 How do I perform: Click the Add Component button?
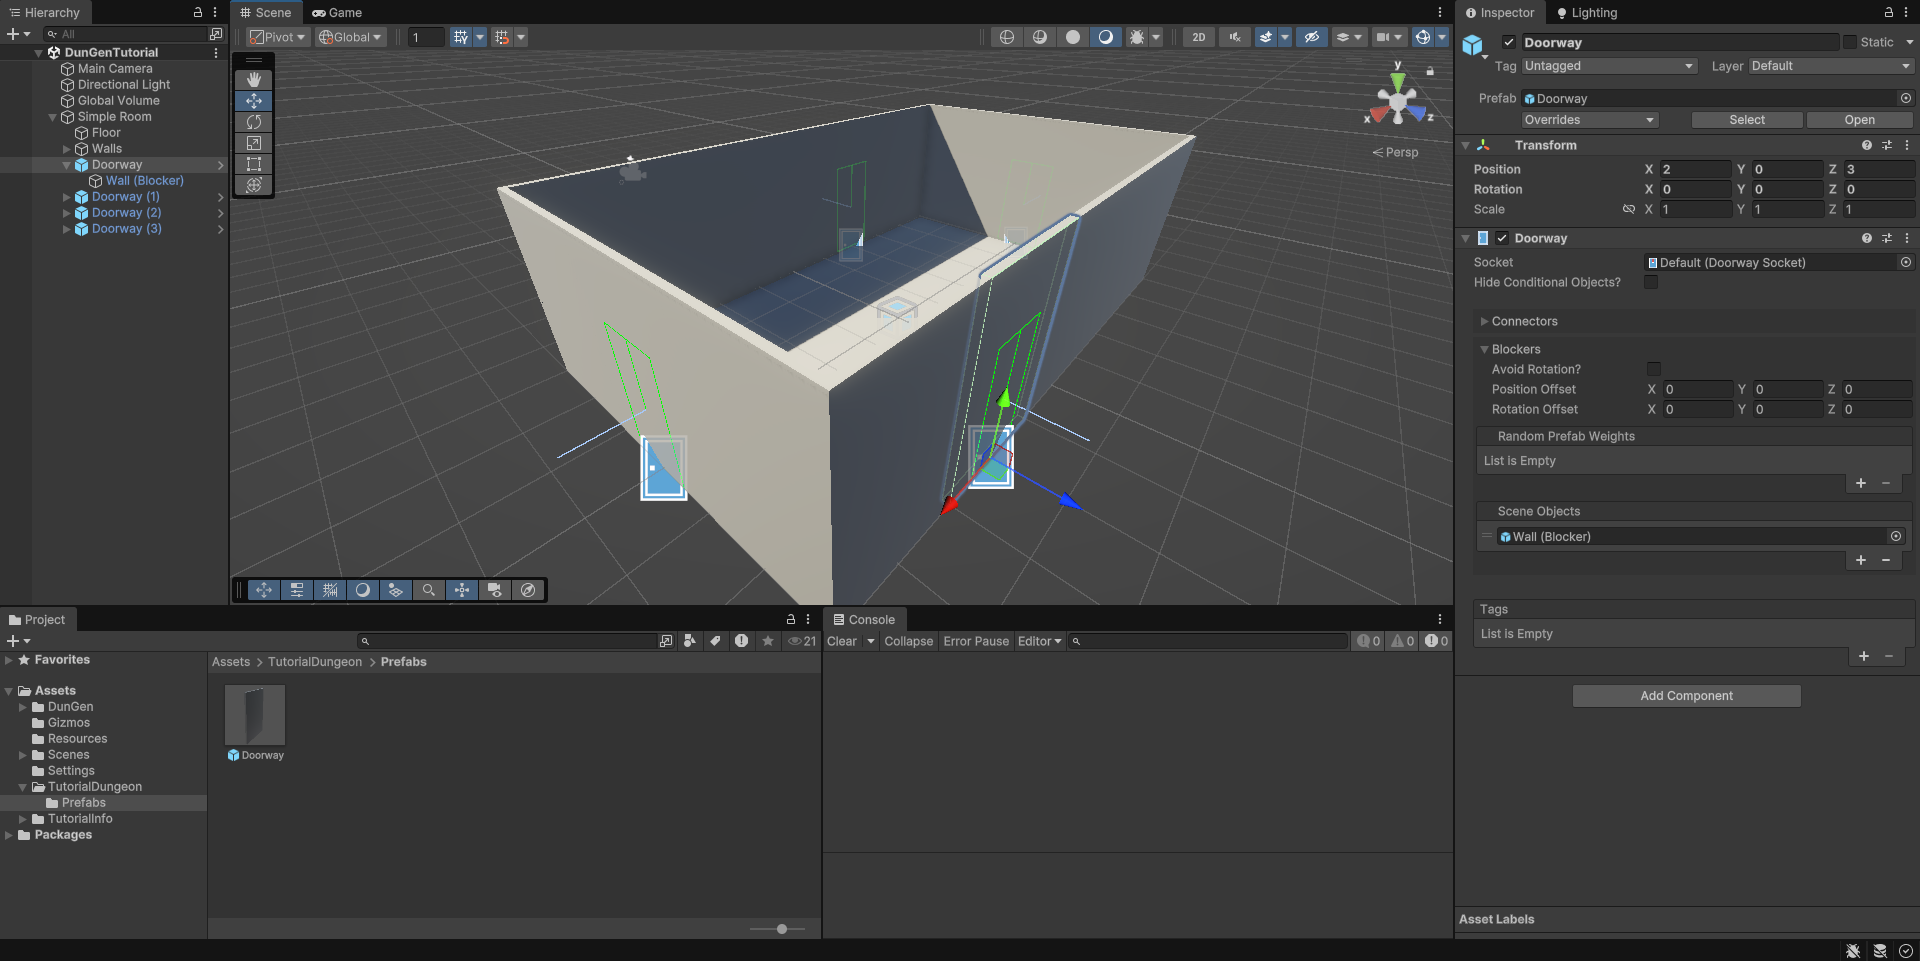pyautogui.click(x=1686, y=696)
